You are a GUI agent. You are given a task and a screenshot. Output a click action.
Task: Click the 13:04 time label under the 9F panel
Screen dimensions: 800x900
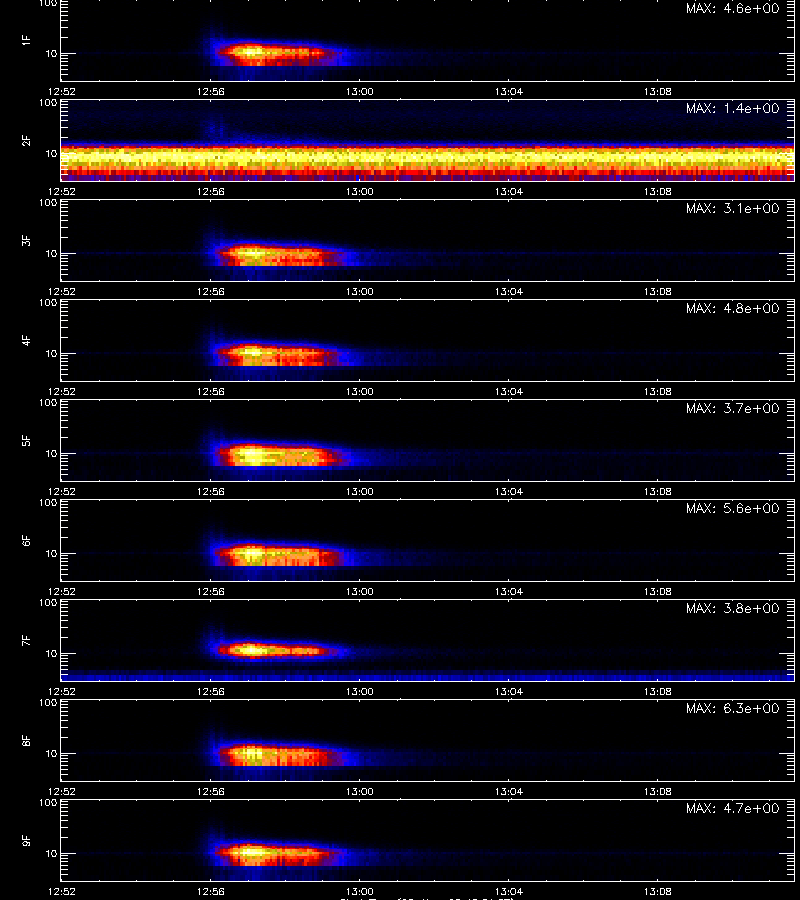pos(508,891)
